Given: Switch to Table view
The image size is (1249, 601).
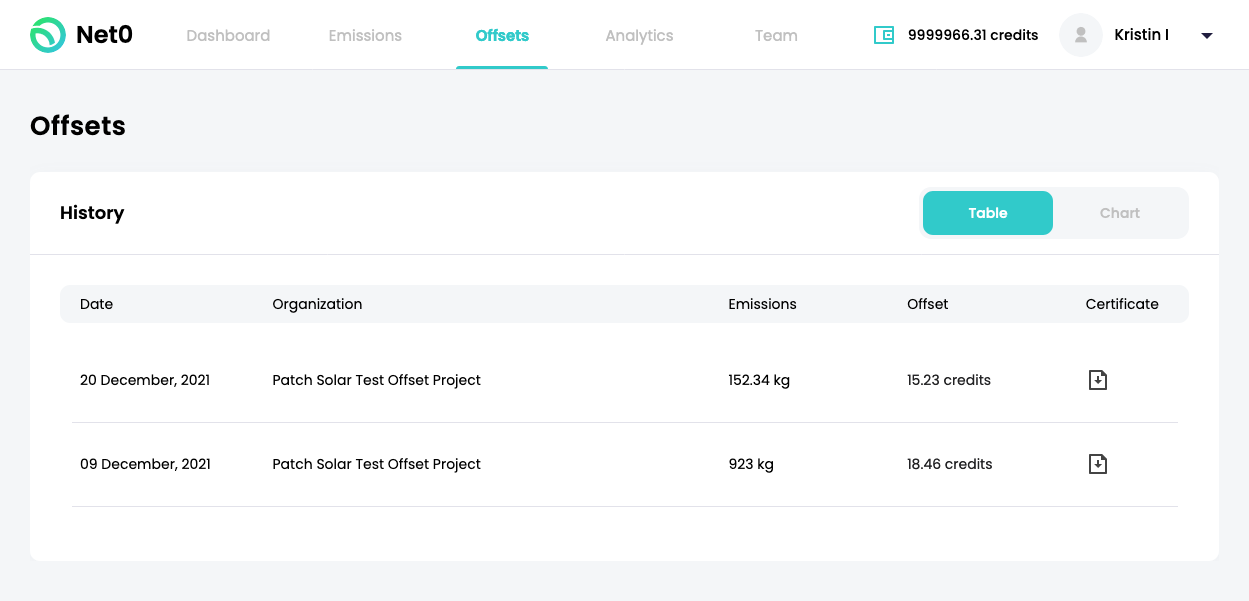Looking at the screenshot, I should pyautogui.click(x=987, y=213).
